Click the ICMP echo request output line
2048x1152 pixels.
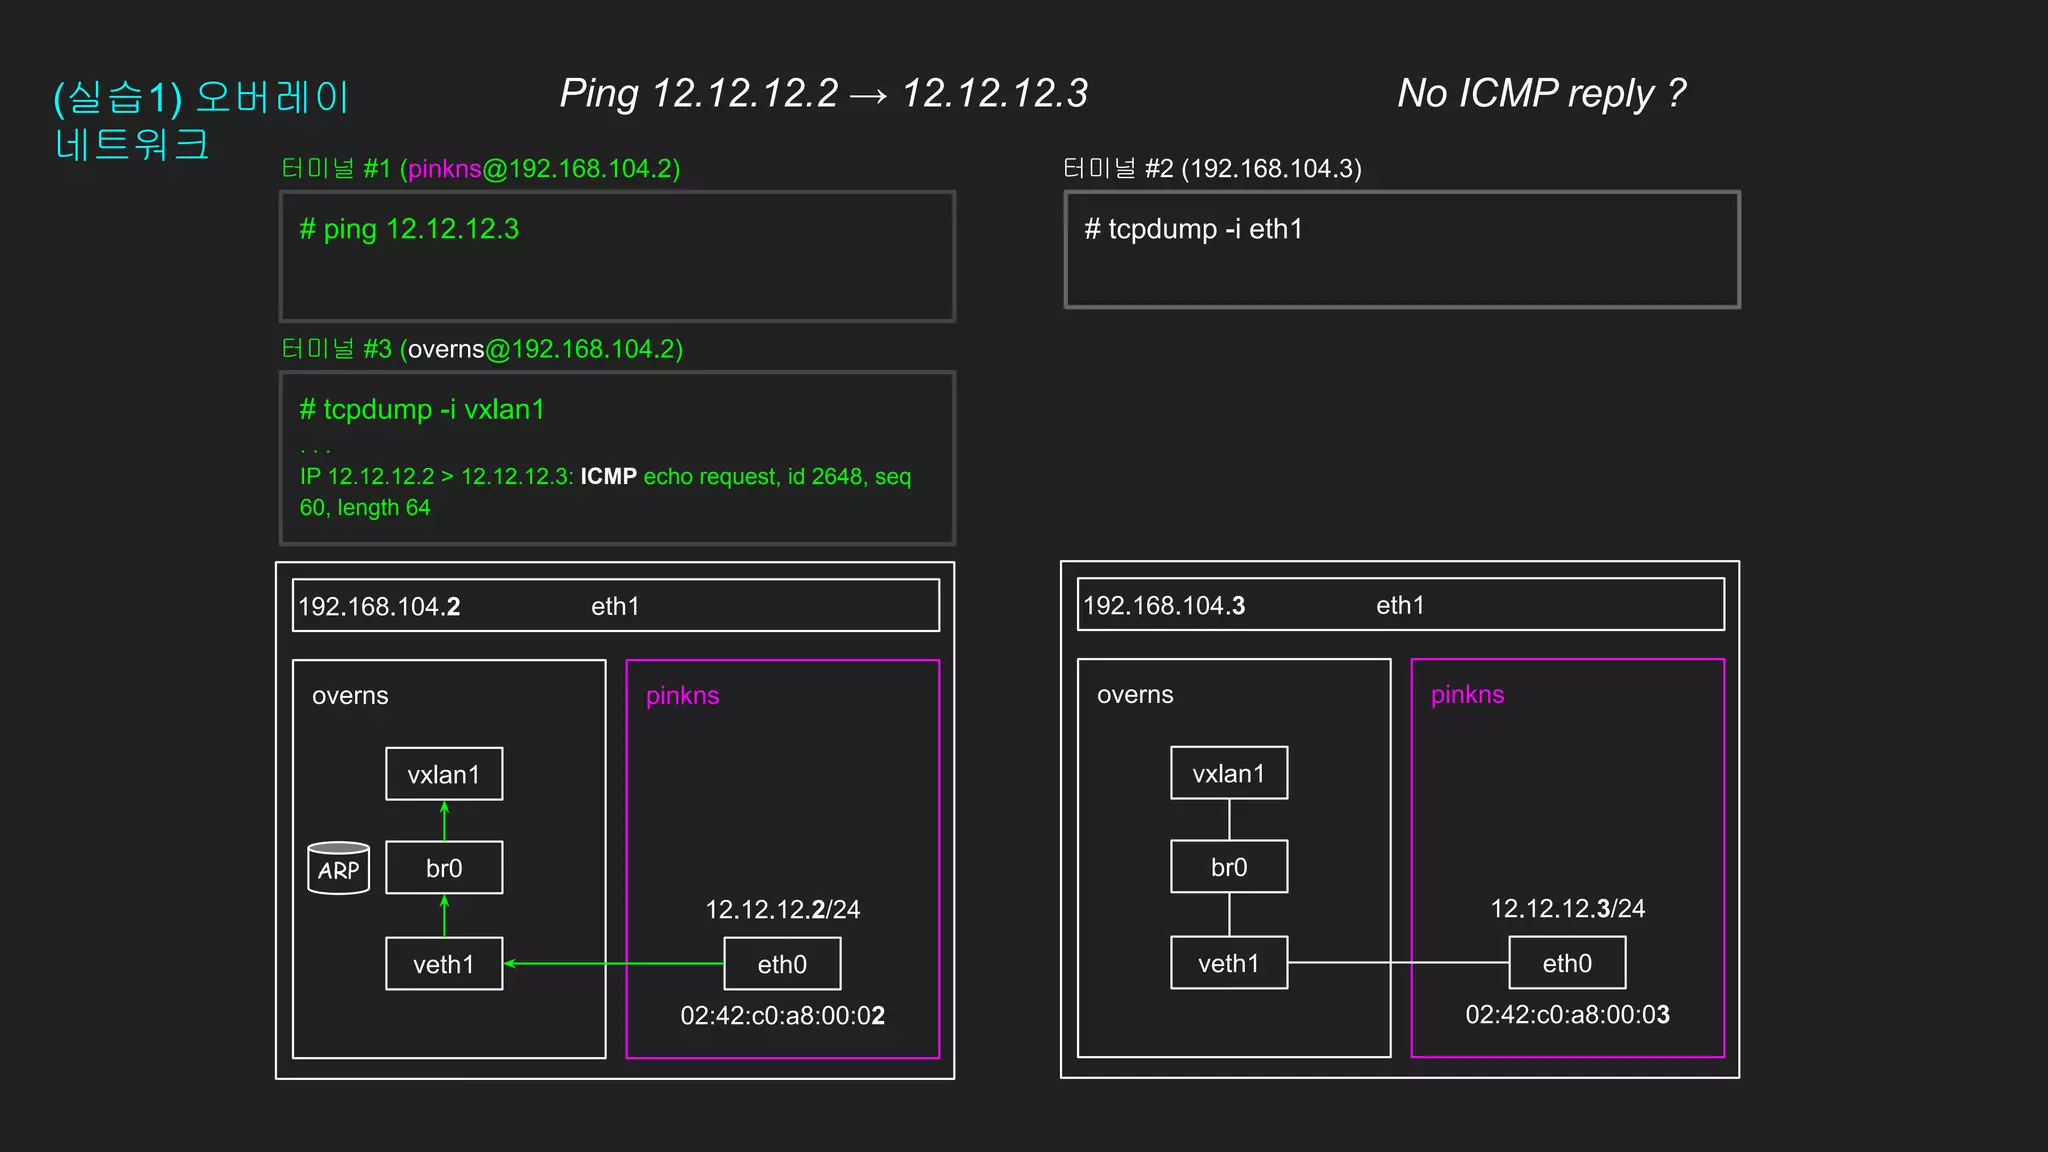point(605,477)
